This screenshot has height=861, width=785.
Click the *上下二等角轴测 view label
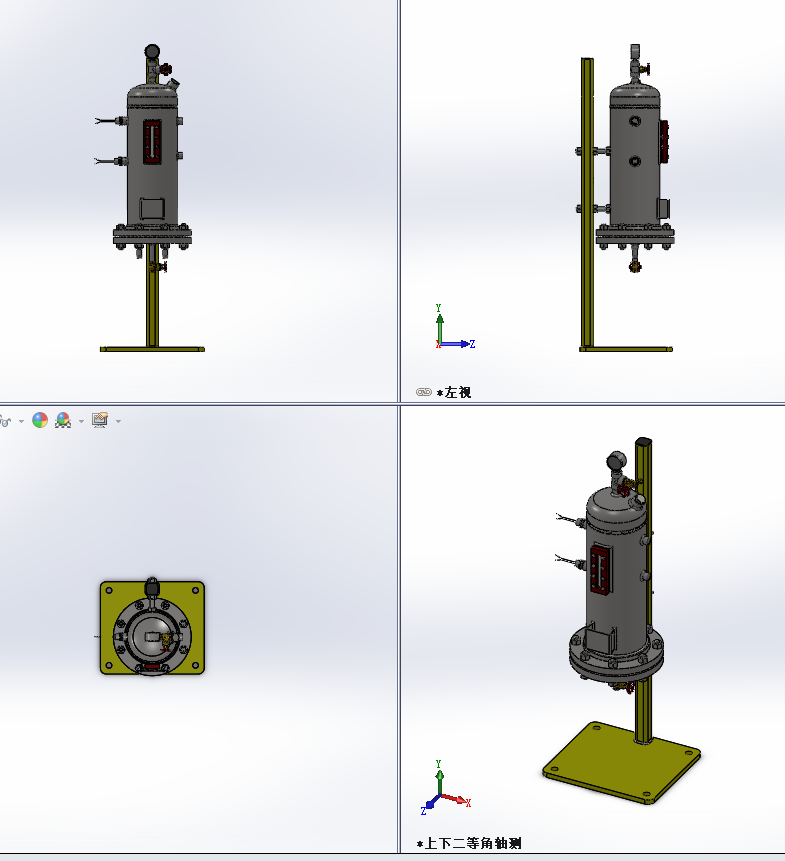point(469,843)
